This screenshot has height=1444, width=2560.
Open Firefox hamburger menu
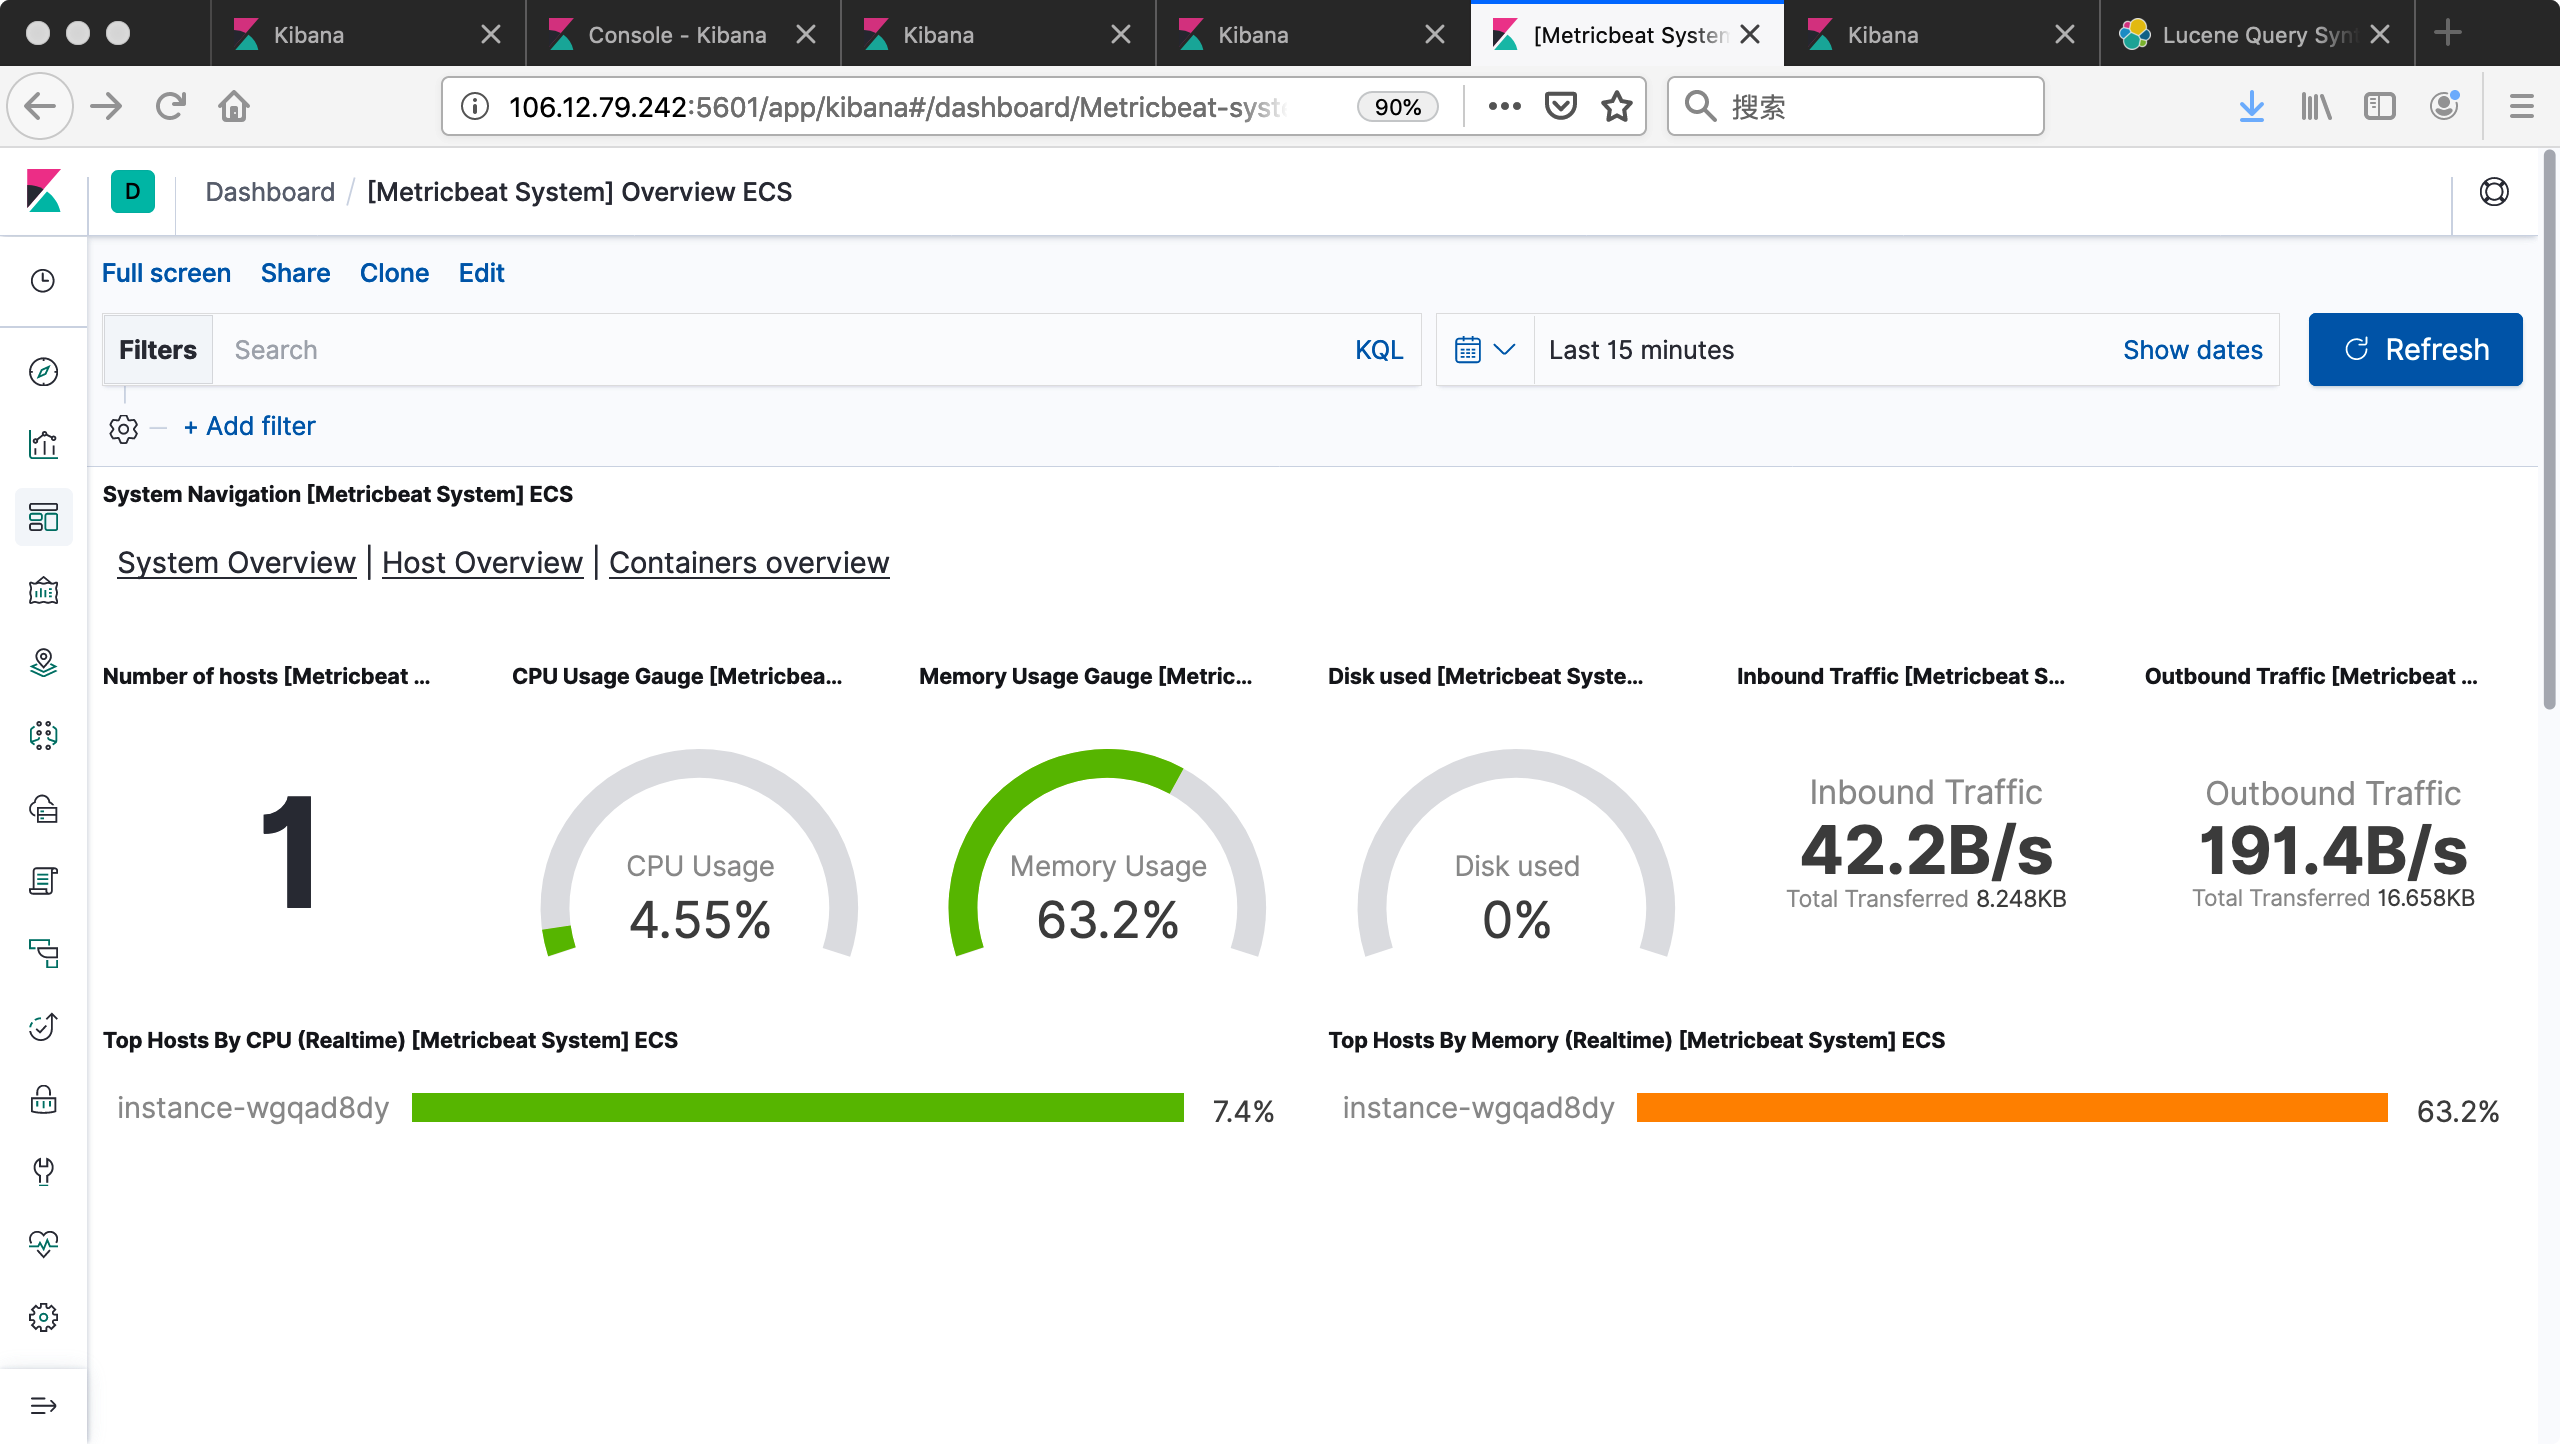coord(2521,106)
